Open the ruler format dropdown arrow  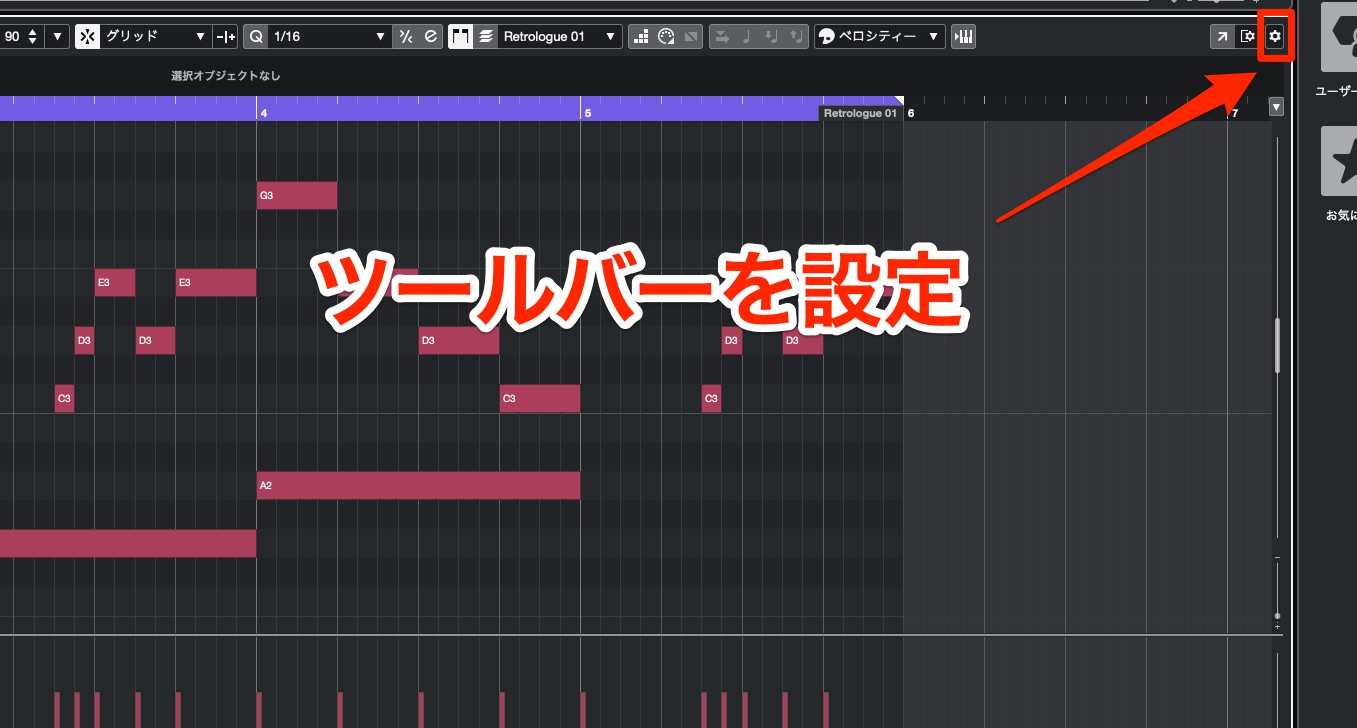click(x=1276, y=108)
